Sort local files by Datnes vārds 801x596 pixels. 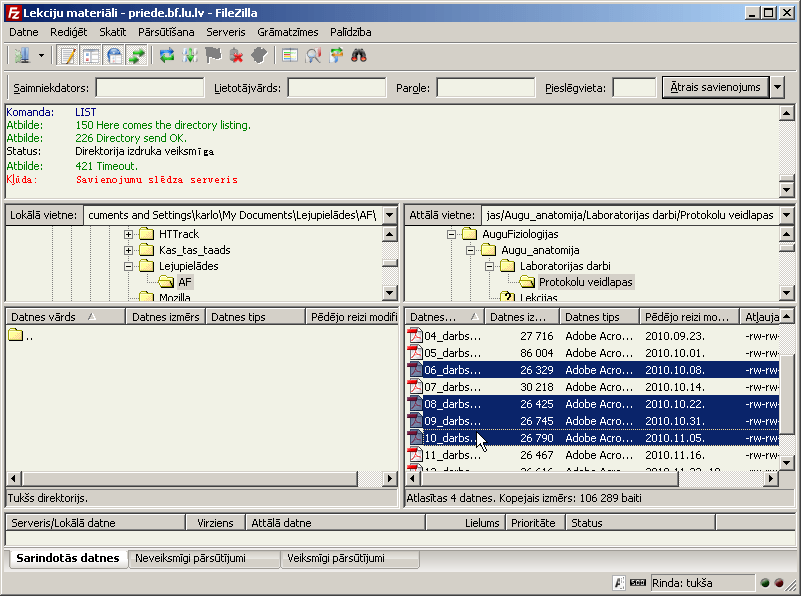click(x=65, y=317)
